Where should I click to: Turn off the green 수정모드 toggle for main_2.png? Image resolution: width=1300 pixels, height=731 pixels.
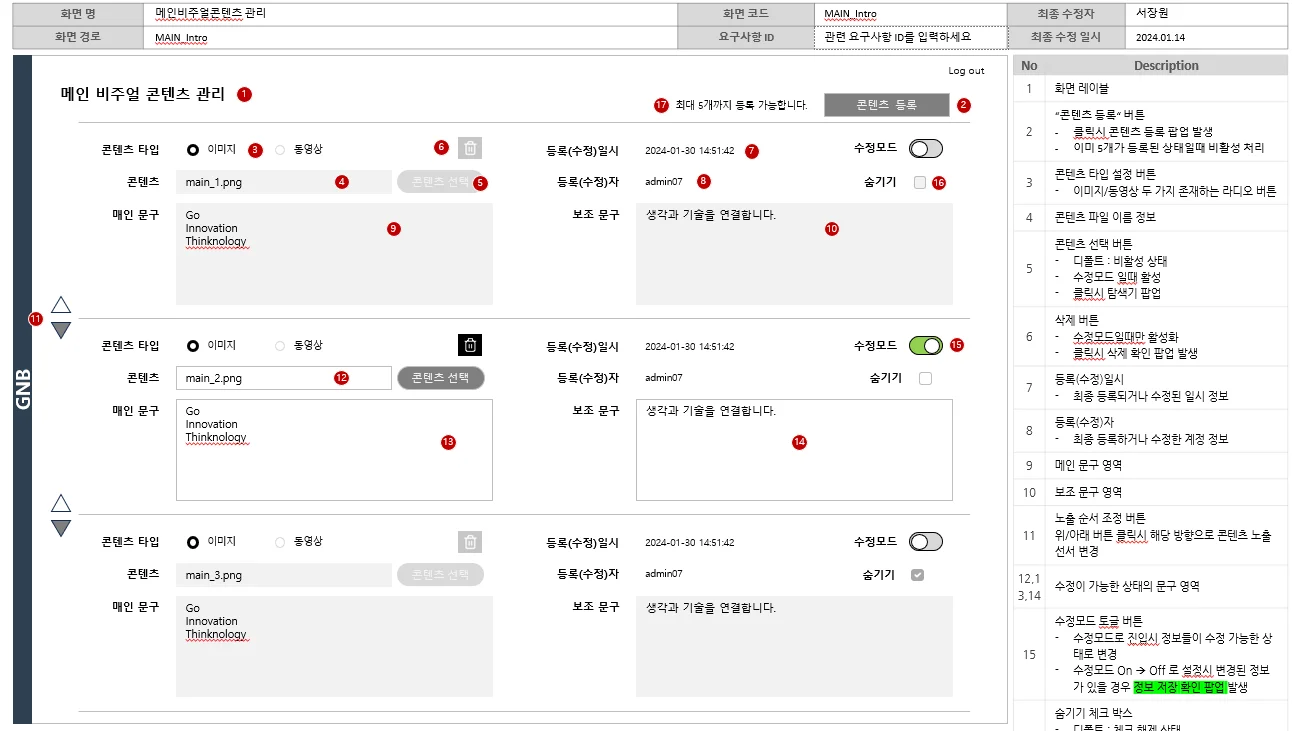pos(926,345)
